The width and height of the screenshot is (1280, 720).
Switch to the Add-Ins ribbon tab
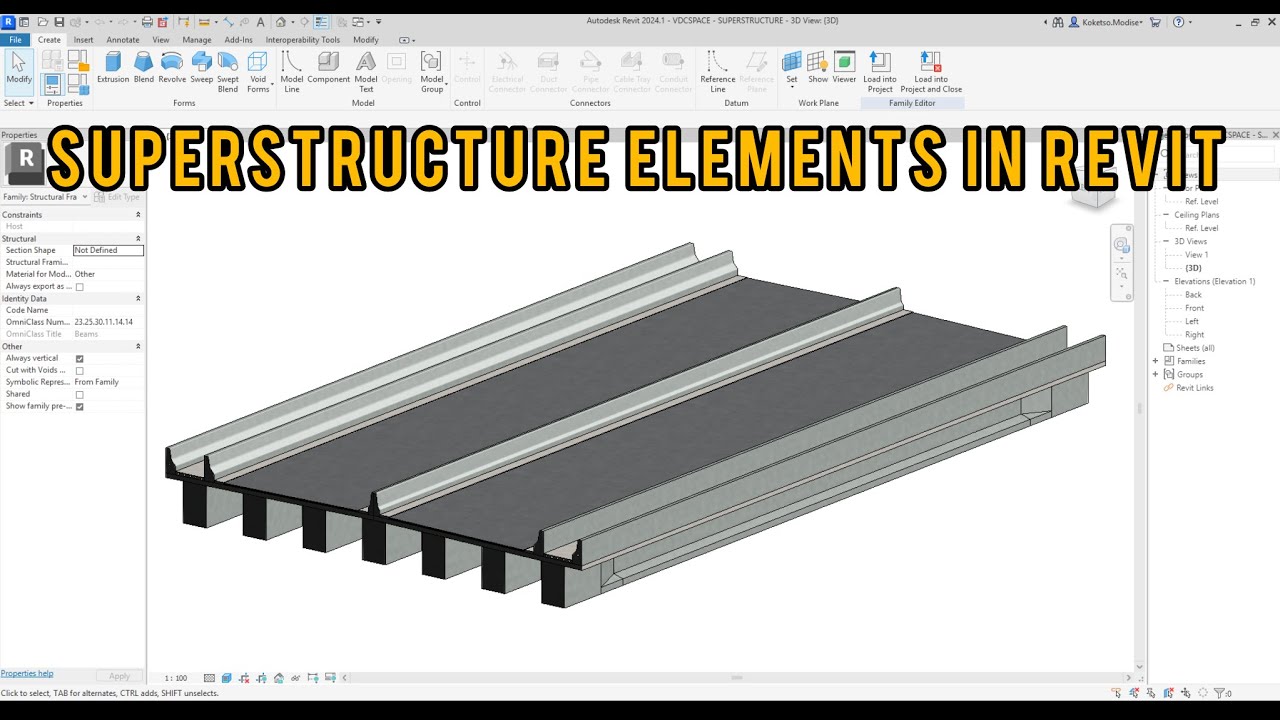tap(238, 40)
